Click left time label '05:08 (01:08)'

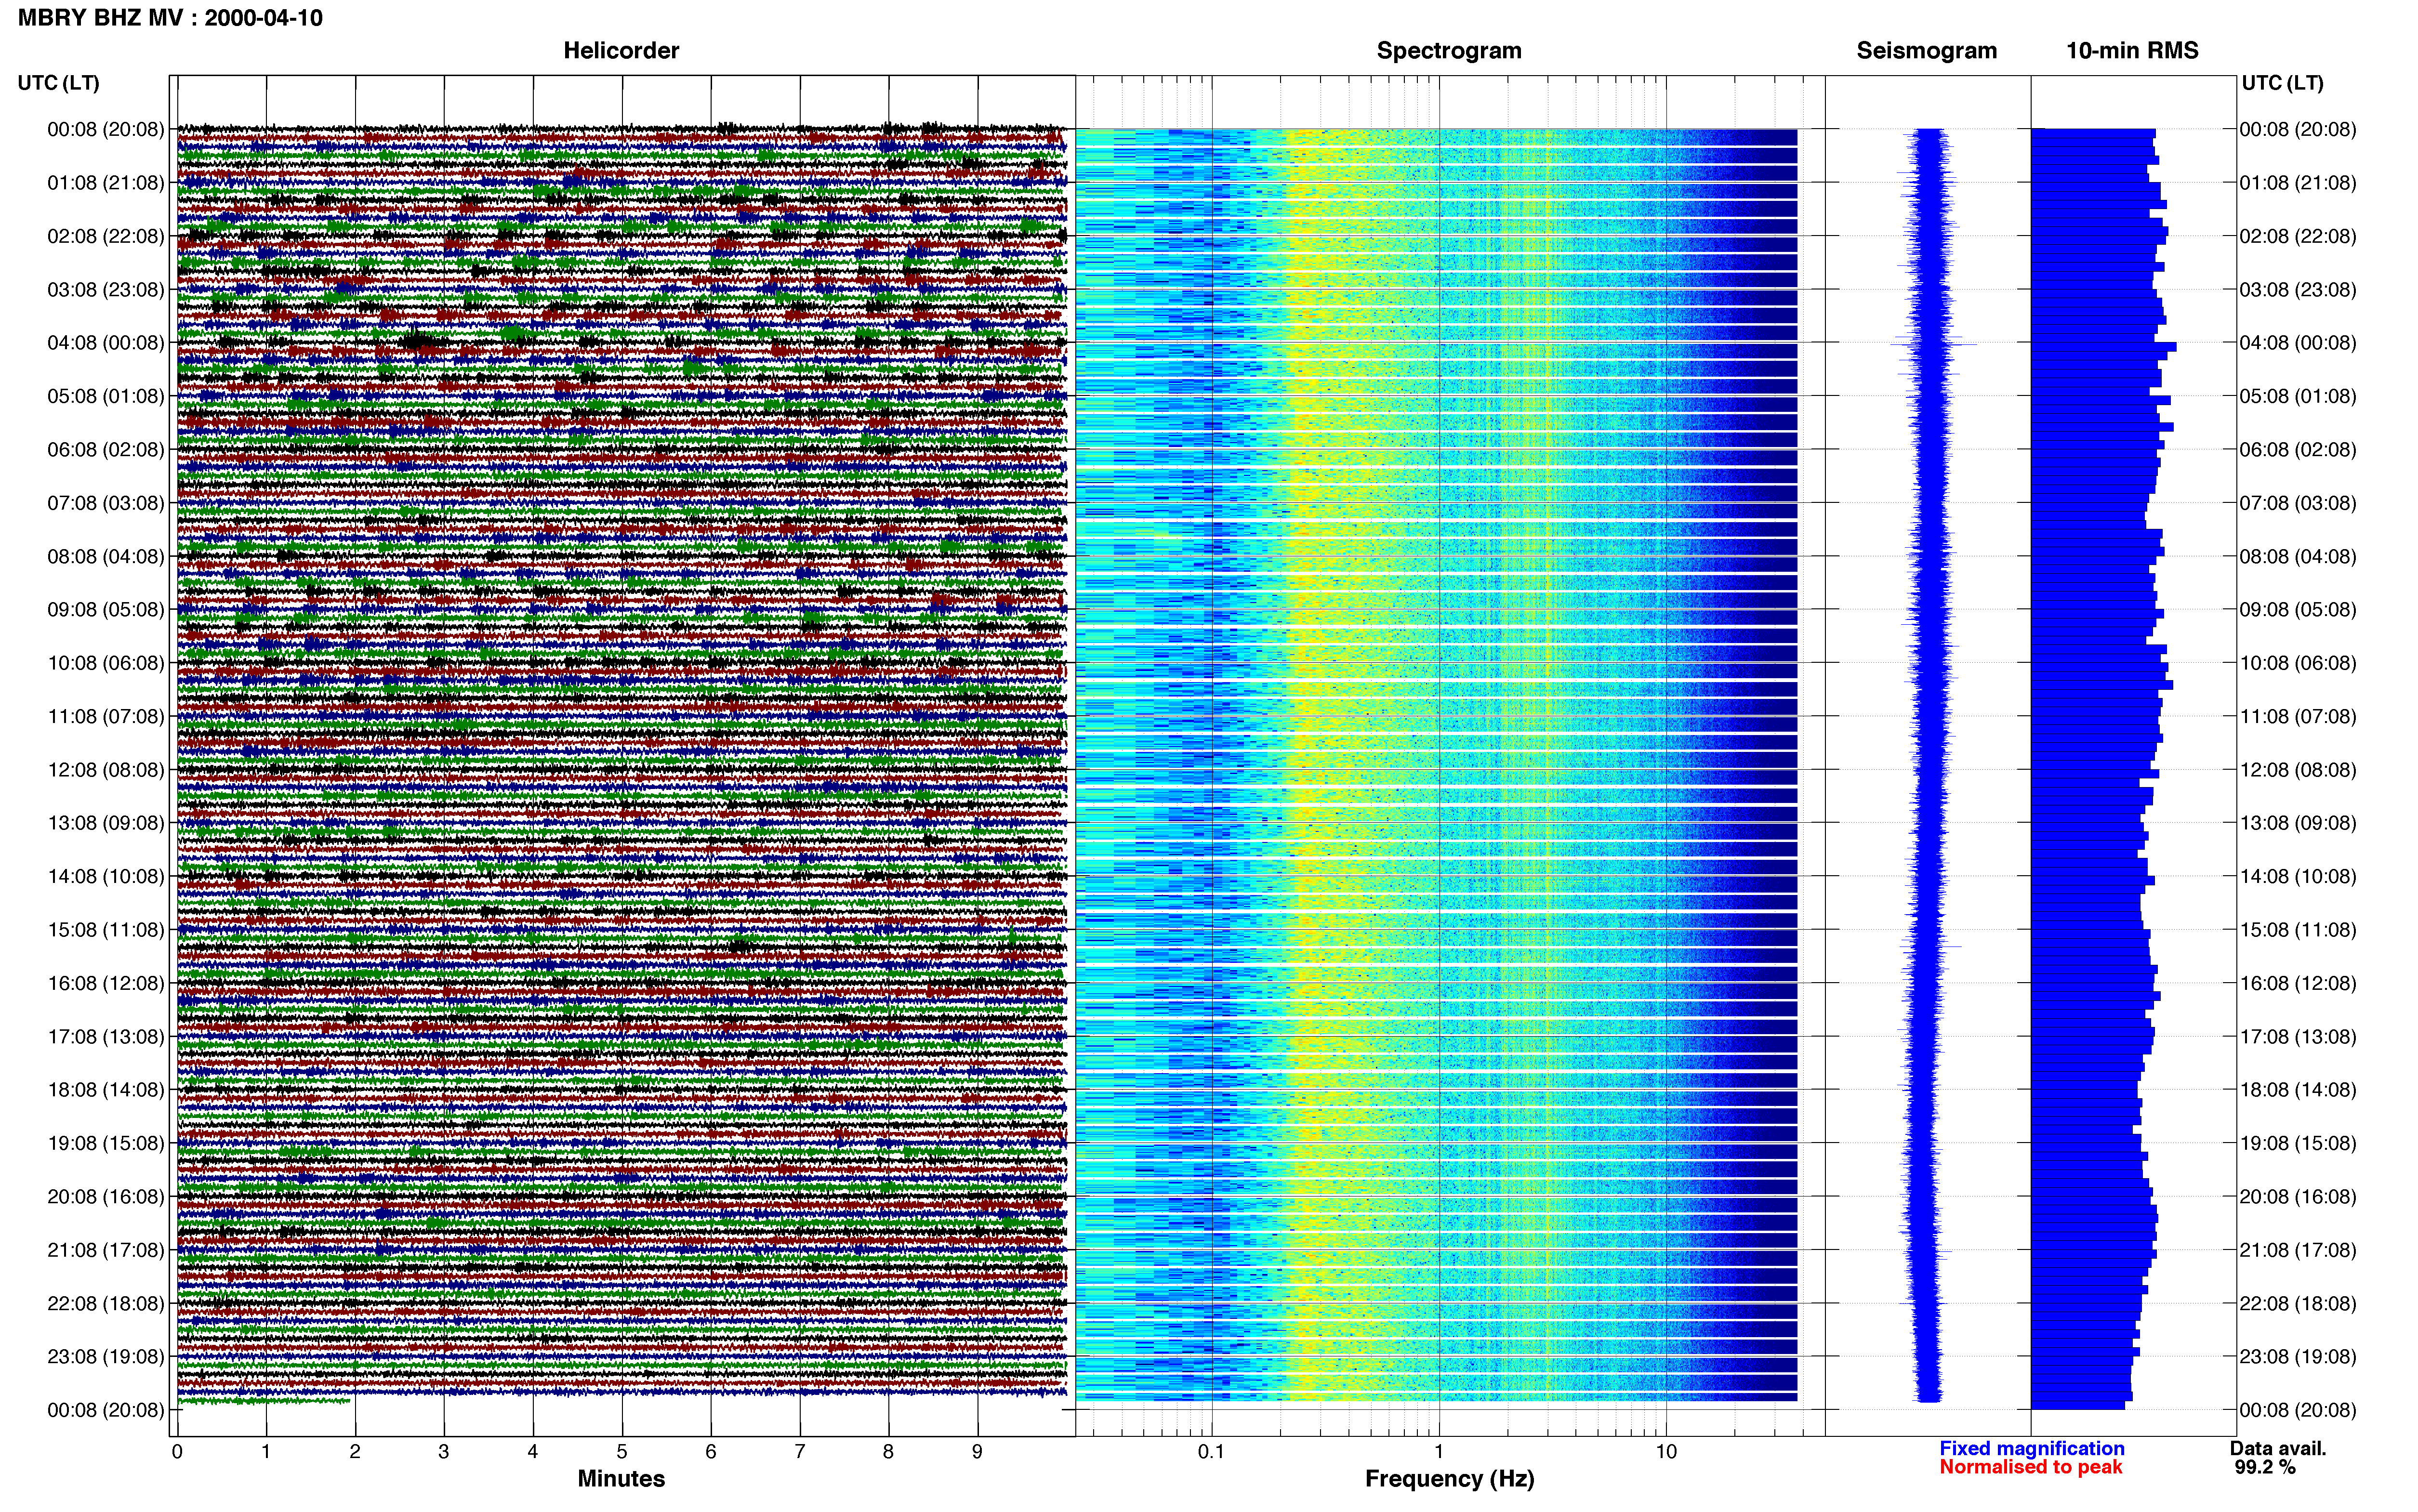(106, 396)
